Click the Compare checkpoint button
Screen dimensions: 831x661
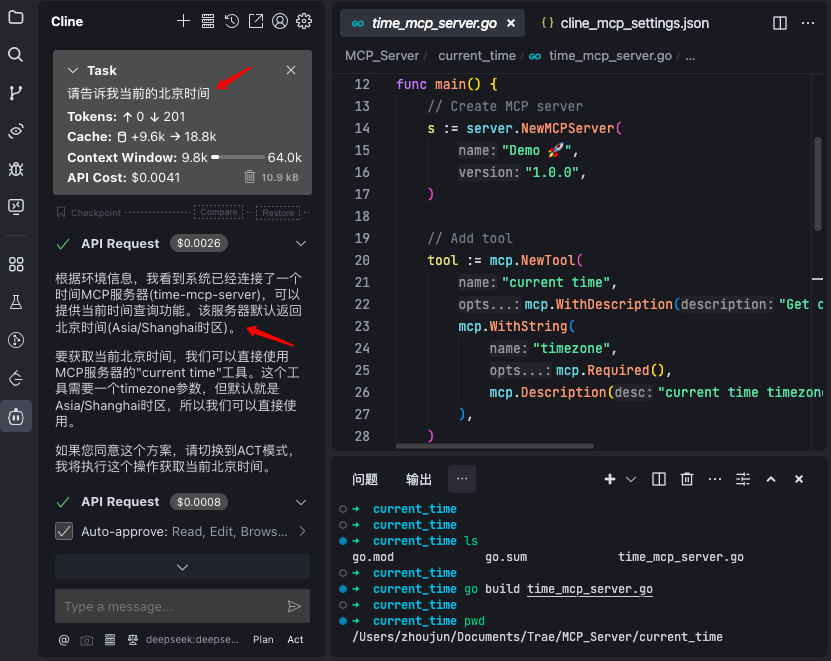click(218, 212)
